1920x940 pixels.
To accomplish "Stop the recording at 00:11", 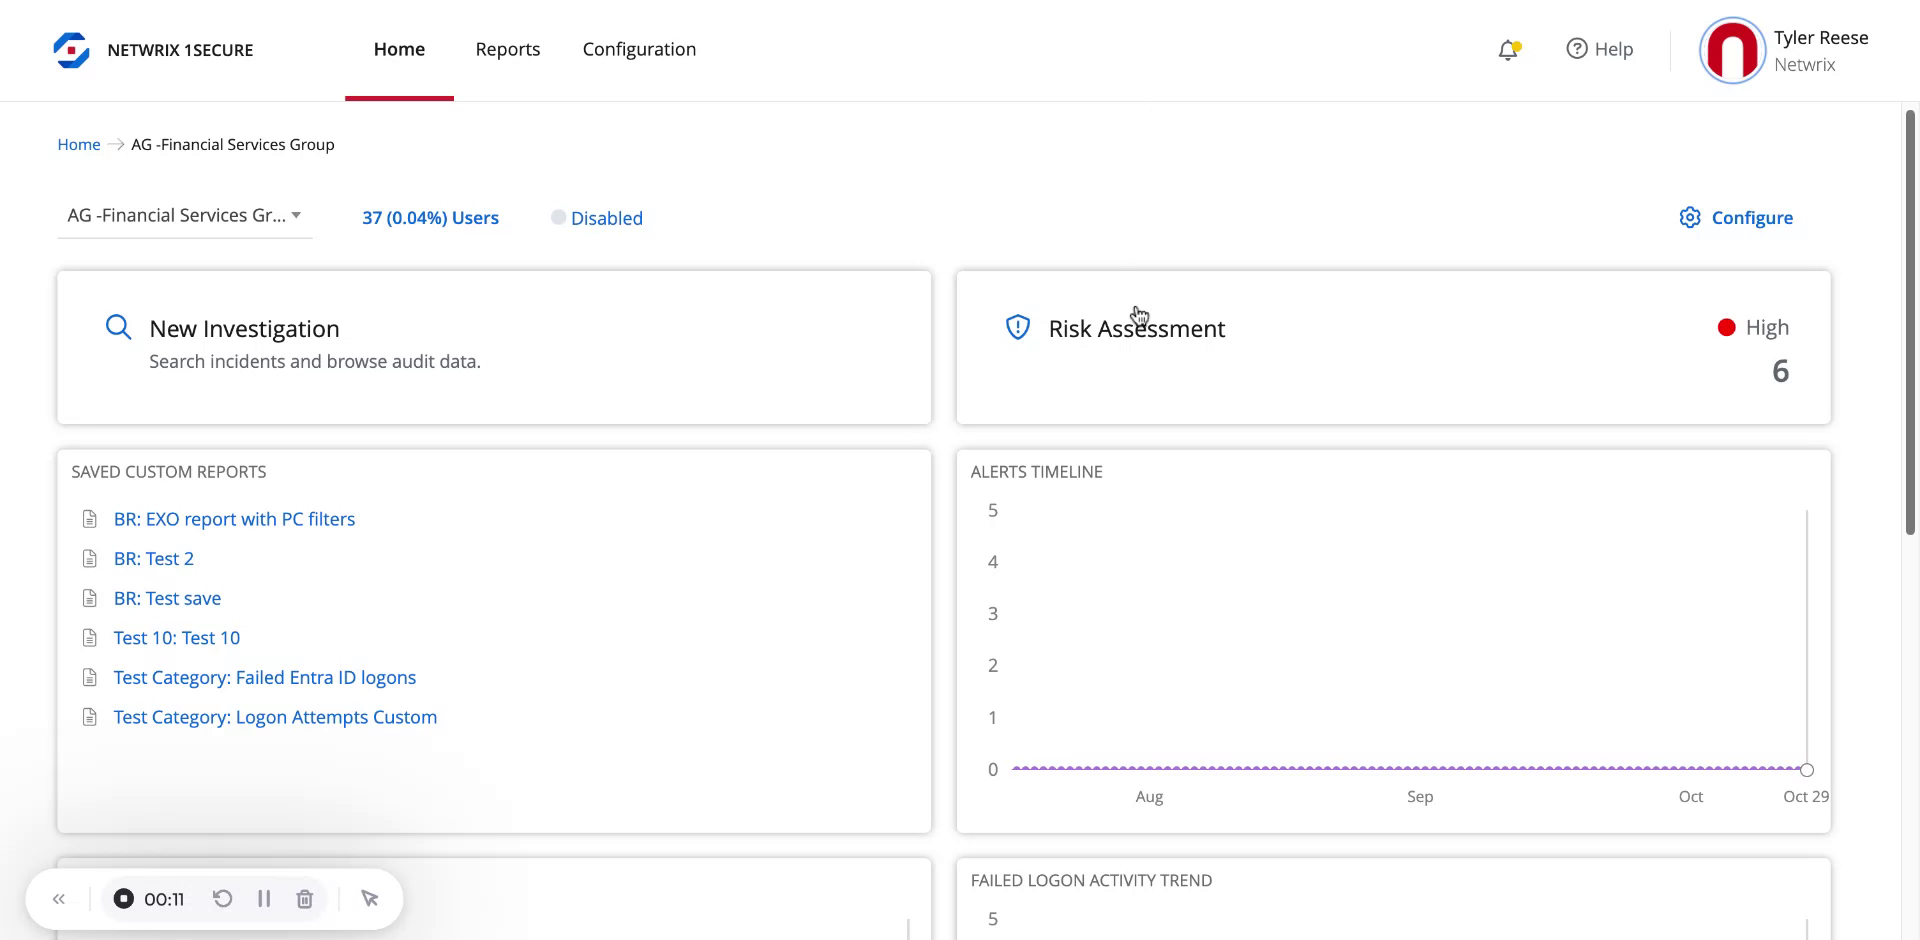I will tap(124, 899).
